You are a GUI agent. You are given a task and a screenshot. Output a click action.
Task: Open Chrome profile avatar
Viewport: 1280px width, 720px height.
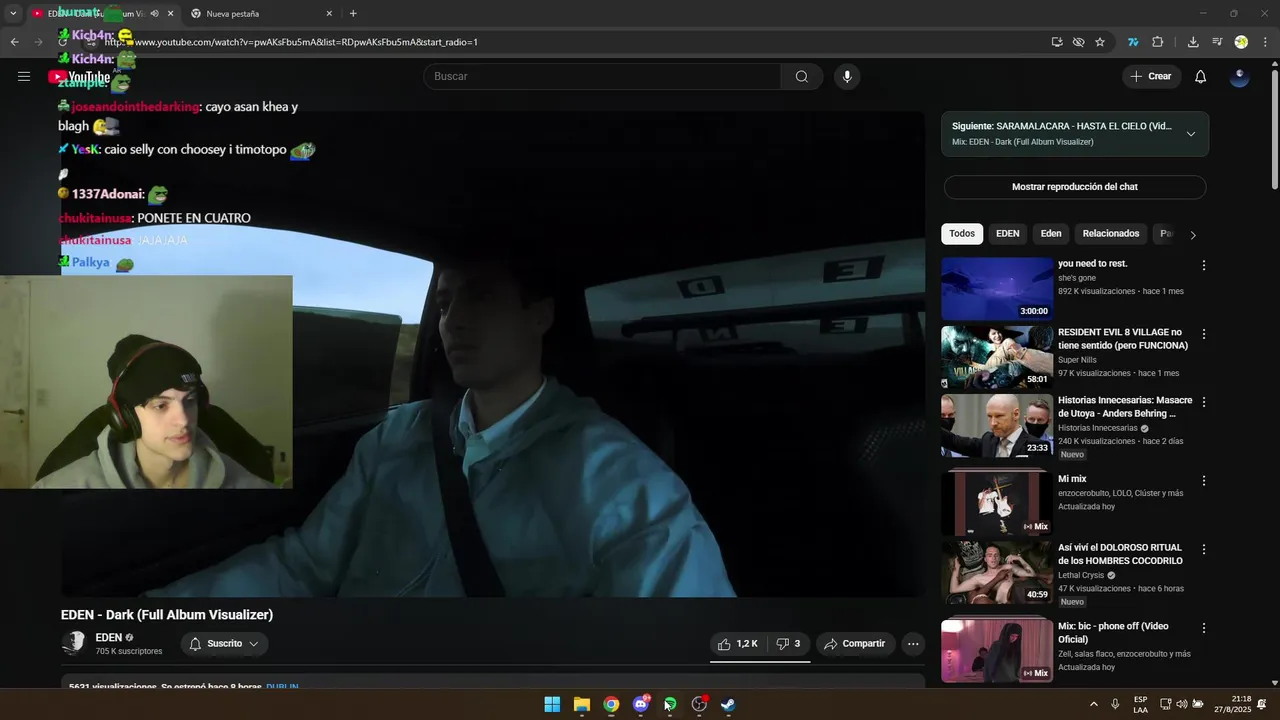click(1241, 42)
